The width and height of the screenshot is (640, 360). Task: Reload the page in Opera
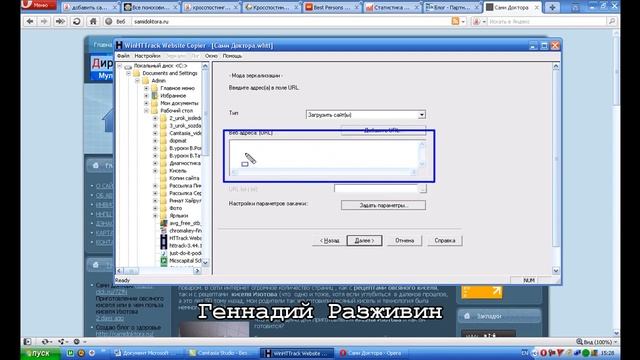click(76, 21)
